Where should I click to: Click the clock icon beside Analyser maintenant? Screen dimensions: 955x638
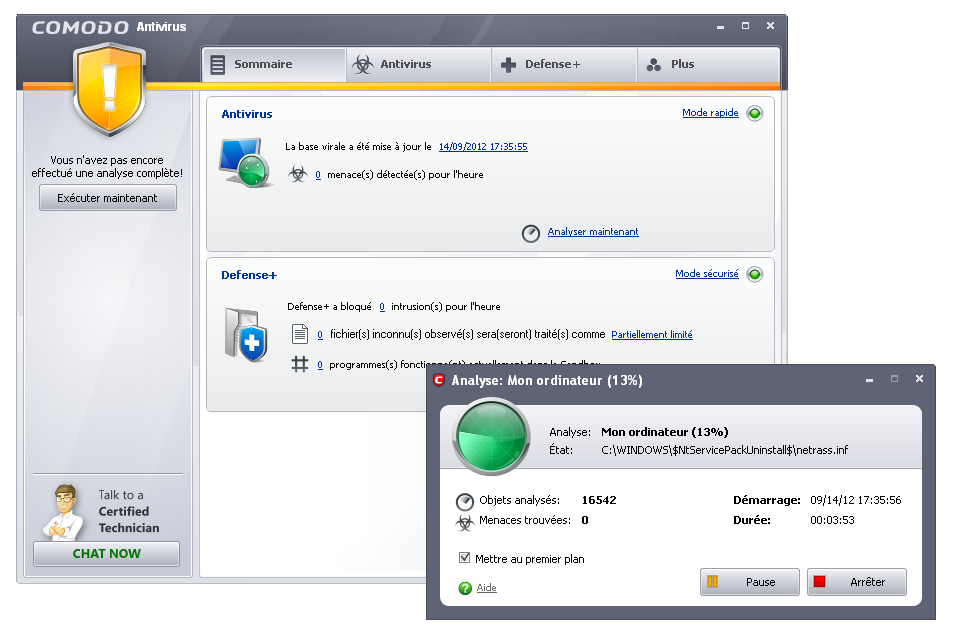[x=531, y=233]
